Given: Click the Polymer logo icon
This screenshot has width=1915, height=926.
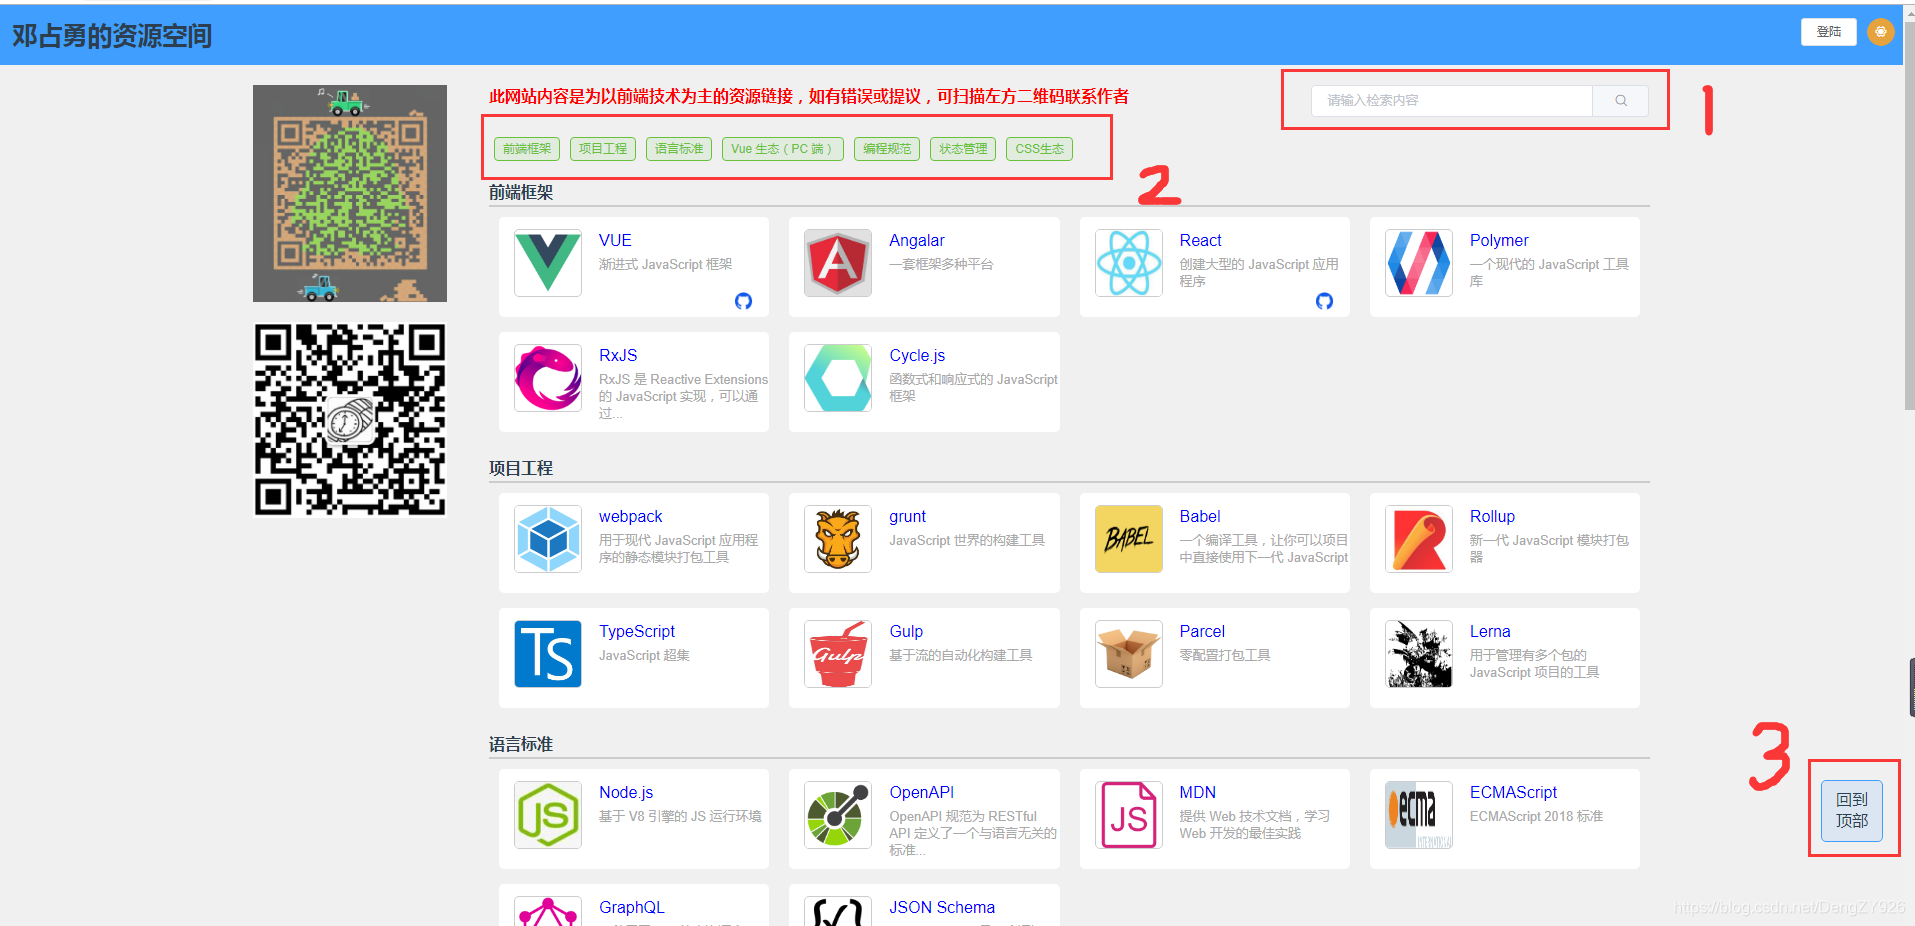Looking at the screenshot, I should click(x=1419, y=263).
